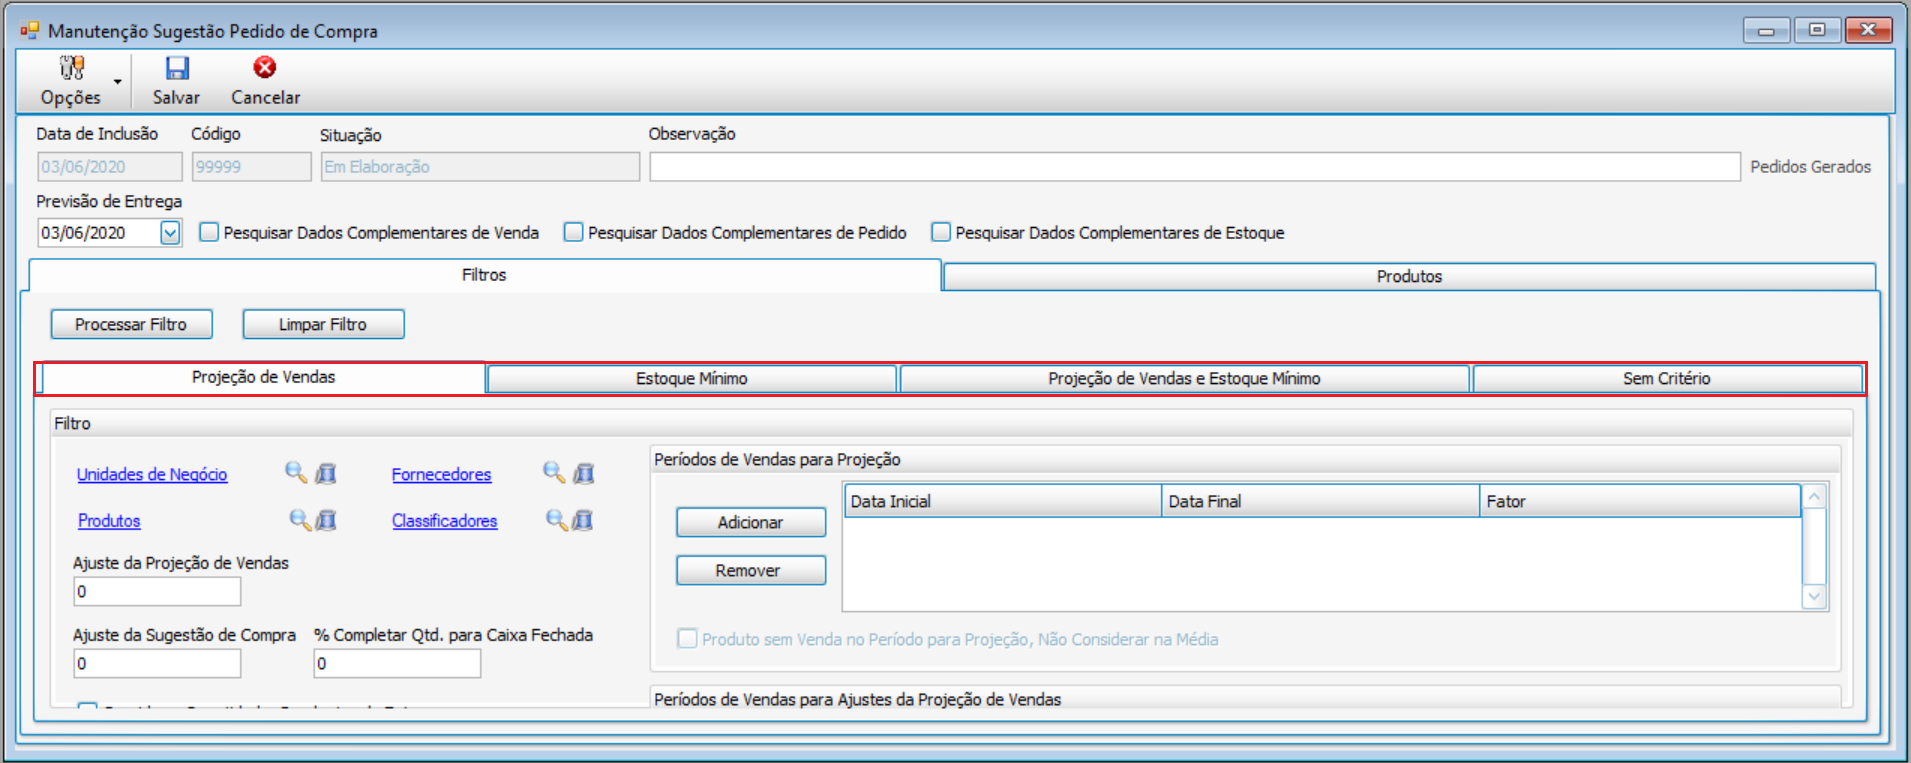
Task: Open the Opções toolbar menu icon
Action: tap(71, 68)
